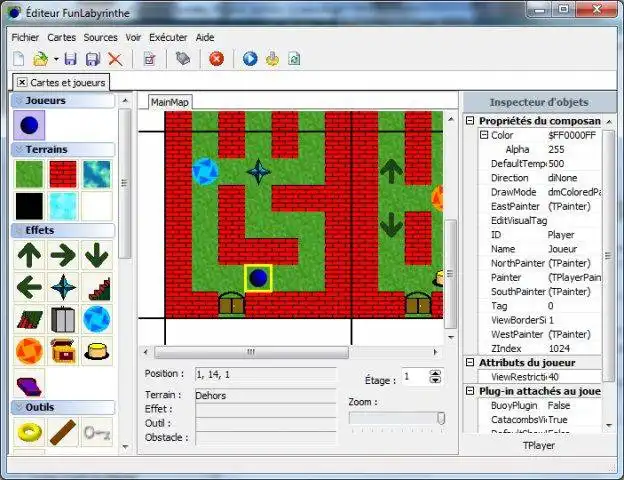Click the red X delete toolbar icon
The image size is (624, 480).
point(115,59)
